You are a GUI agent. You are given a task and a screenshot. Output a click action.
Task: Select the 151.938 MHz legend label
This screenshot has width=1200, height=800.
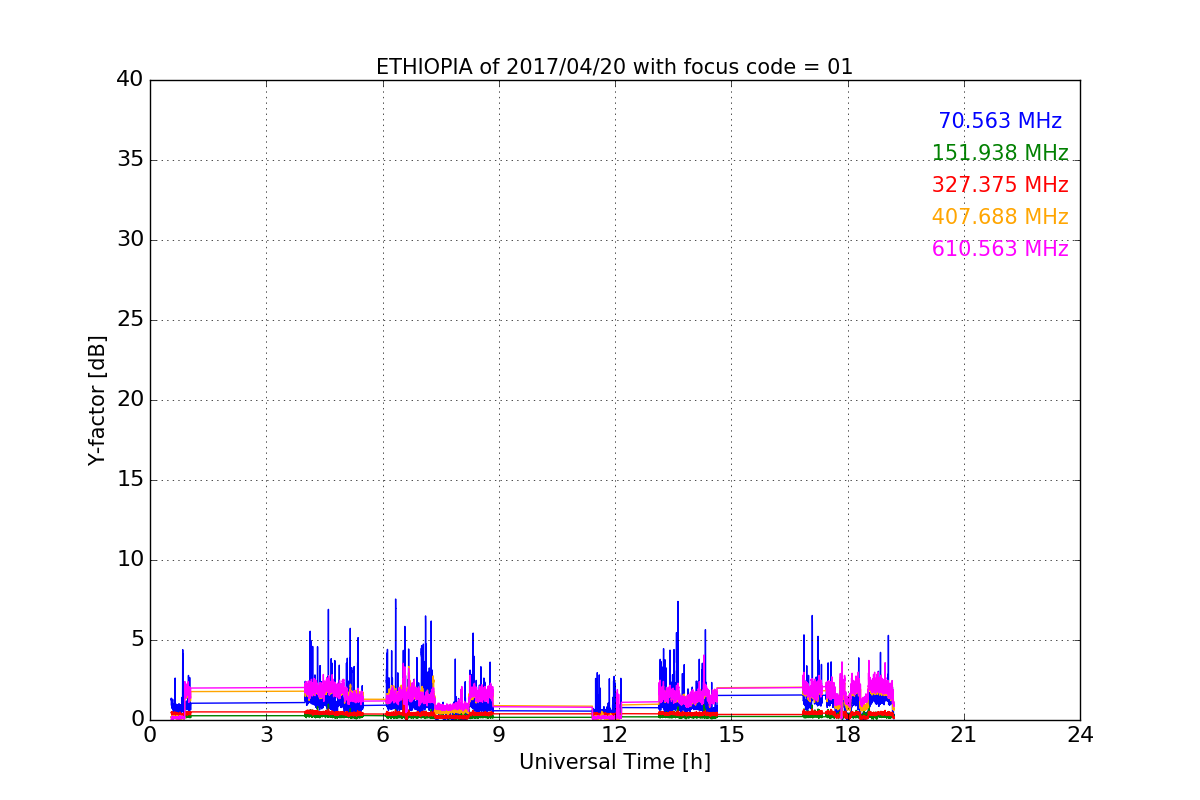point(1000,153)
